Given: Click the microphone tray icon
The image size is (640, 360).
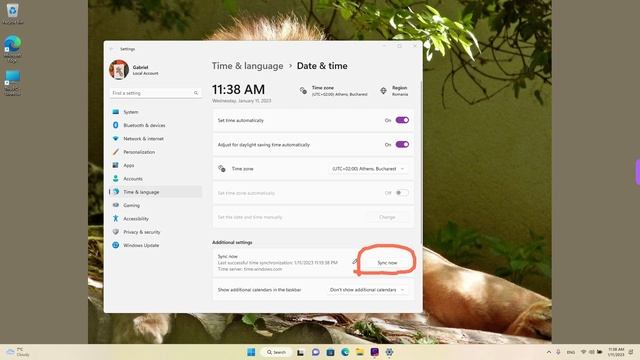Looking at the screenshot, I should tap(558, 352).
